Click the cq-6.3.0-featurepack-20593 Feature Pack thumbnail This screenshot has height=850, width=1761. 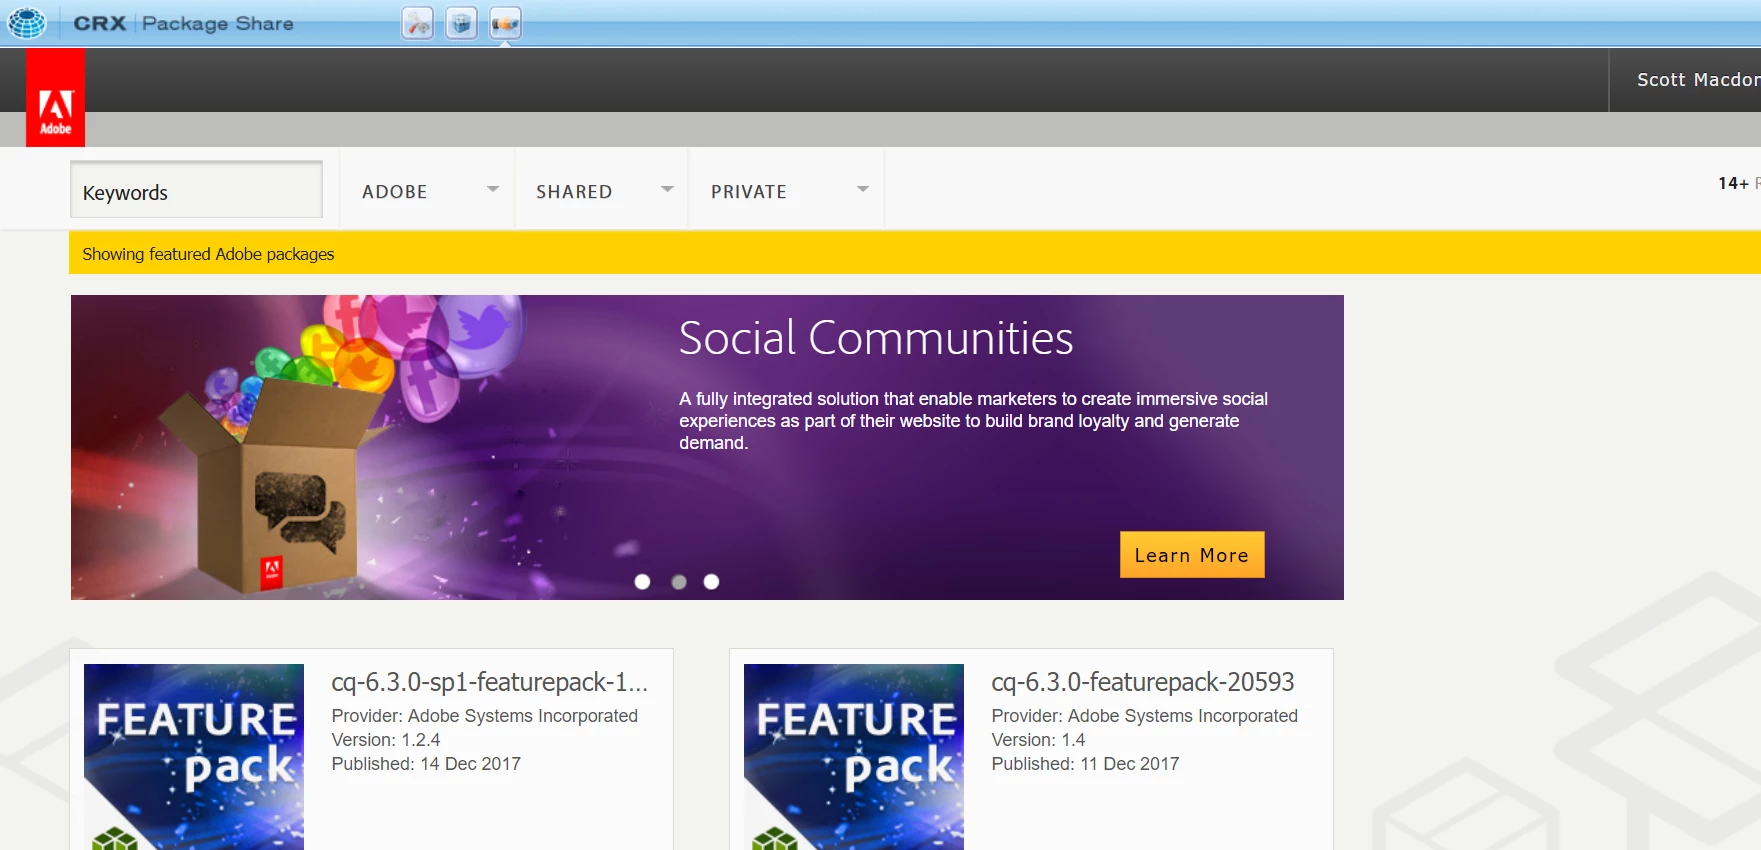tap(854, 757)
